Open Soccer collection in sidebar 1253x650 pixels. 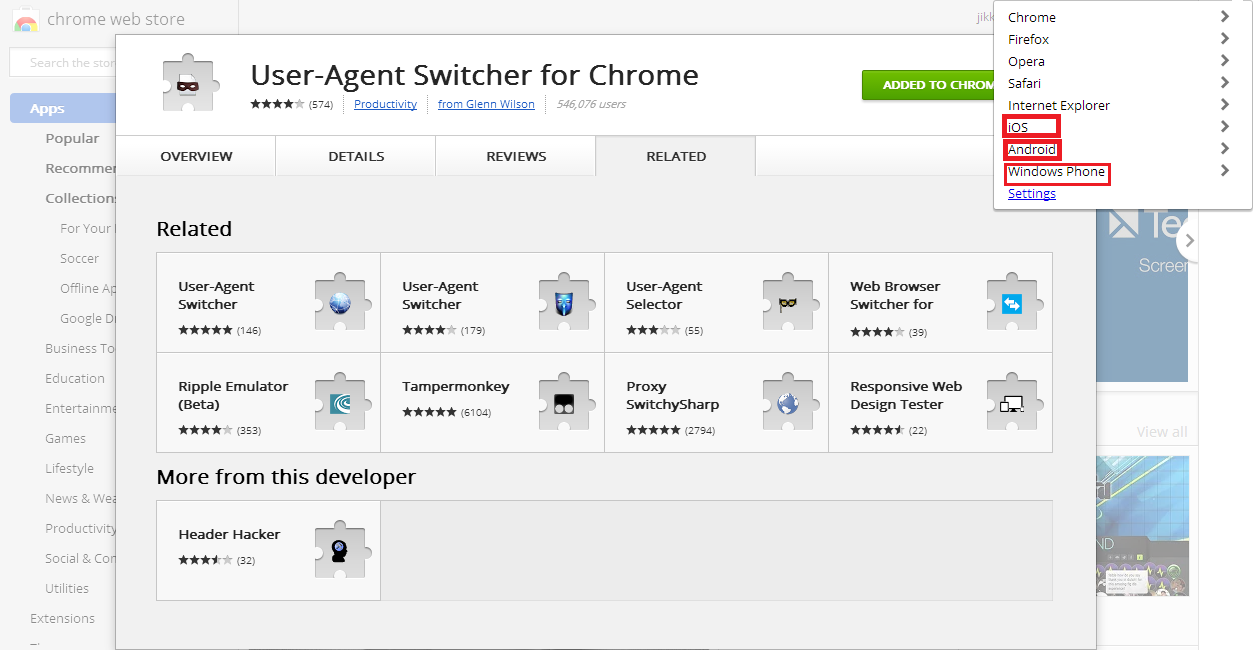coord(79,258)
